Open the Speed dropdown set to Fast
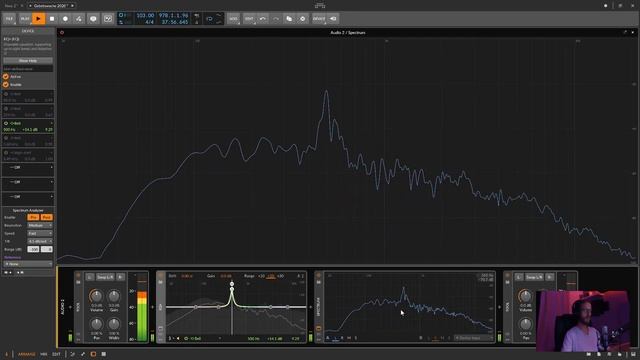Image resolution: width=640 pixels, height=360 pixels. 40,233
